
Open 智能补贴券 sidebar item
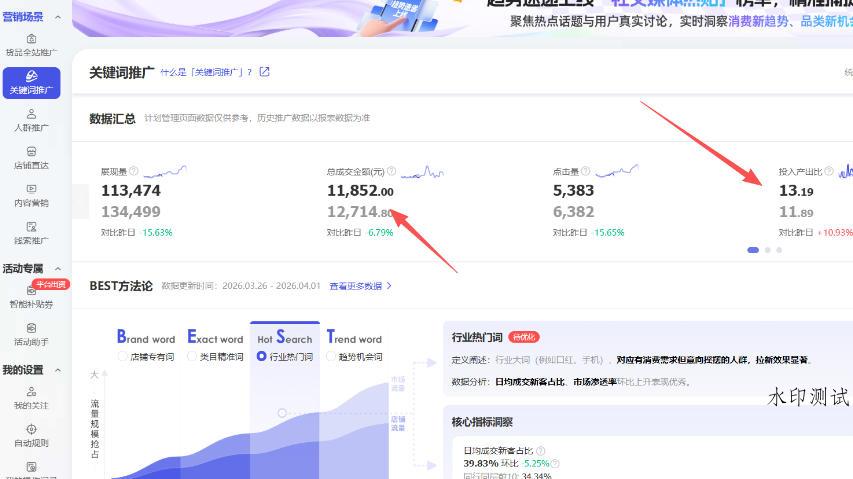pyautogui.click(x=32, y=298)
